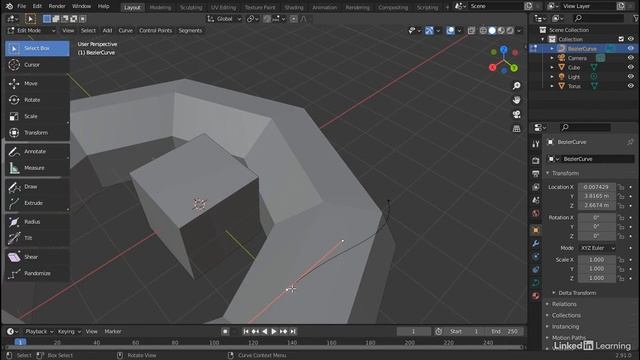Hide the Light object in outliner
Image resolution: width=640 pixels, height=360 pixels.
point(631,77)
